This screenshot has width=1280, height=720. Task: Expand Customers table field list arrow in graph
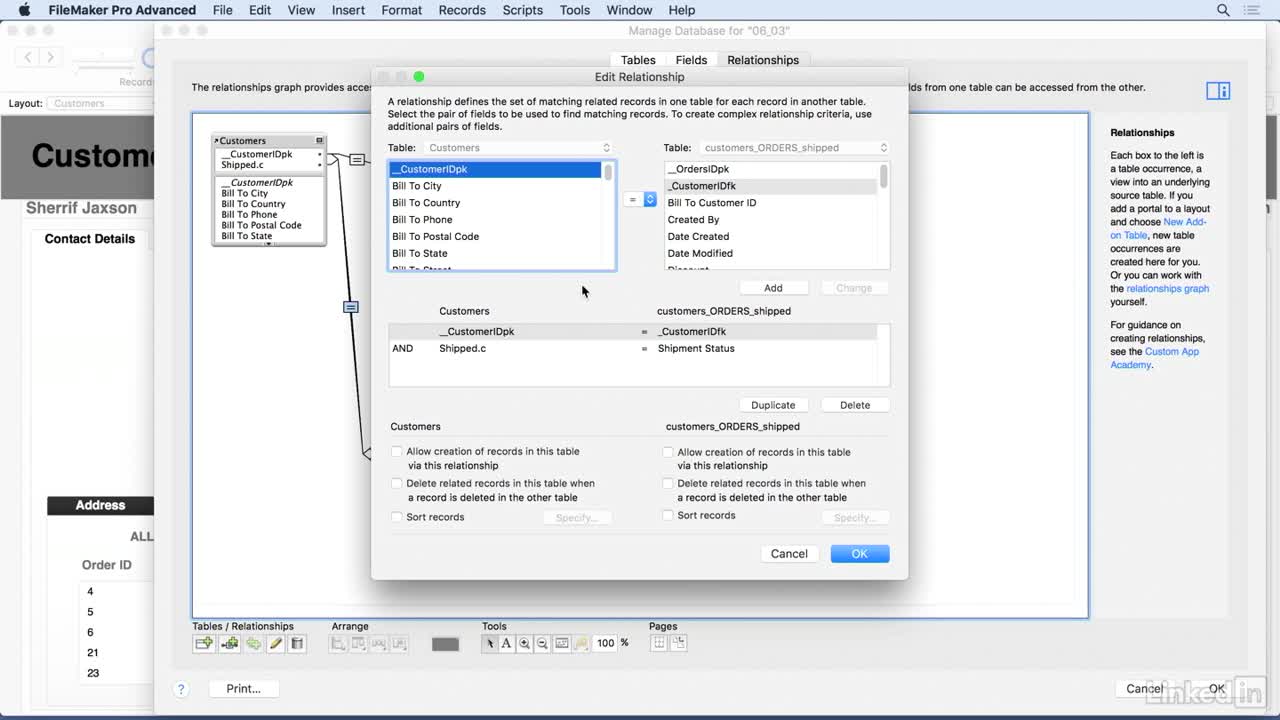[268, 243]
